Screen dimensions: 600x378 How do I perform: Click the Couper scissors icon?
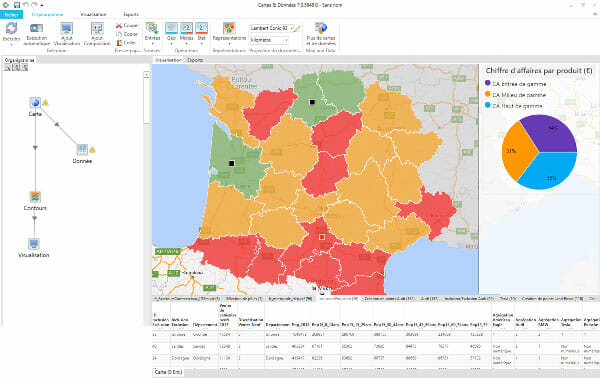(x=119, y=26)
